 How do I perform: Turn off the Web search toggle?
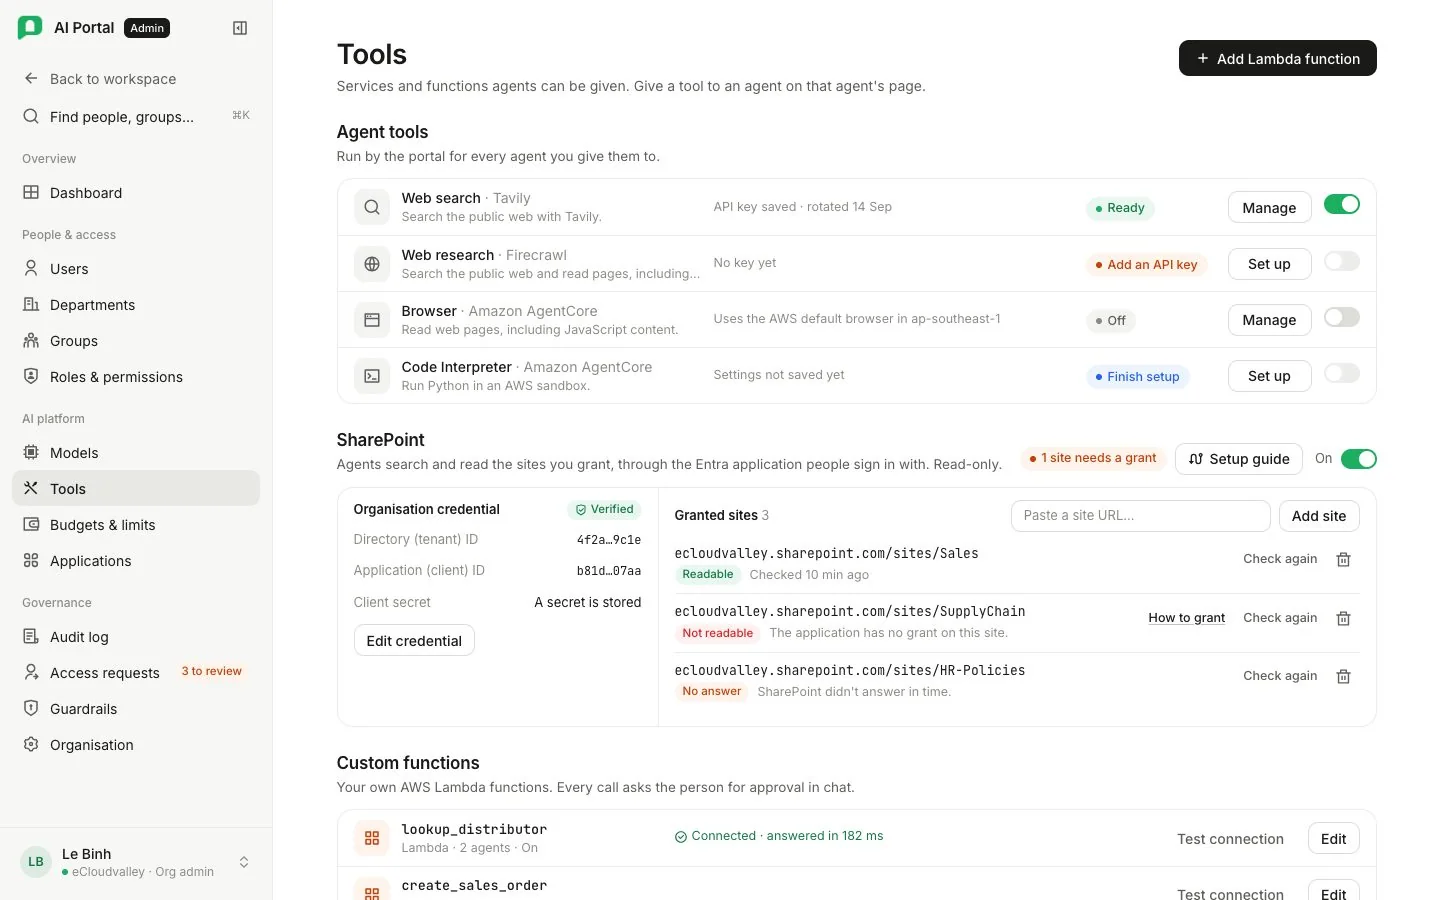pyautogui.click(x=1342, y=204)
